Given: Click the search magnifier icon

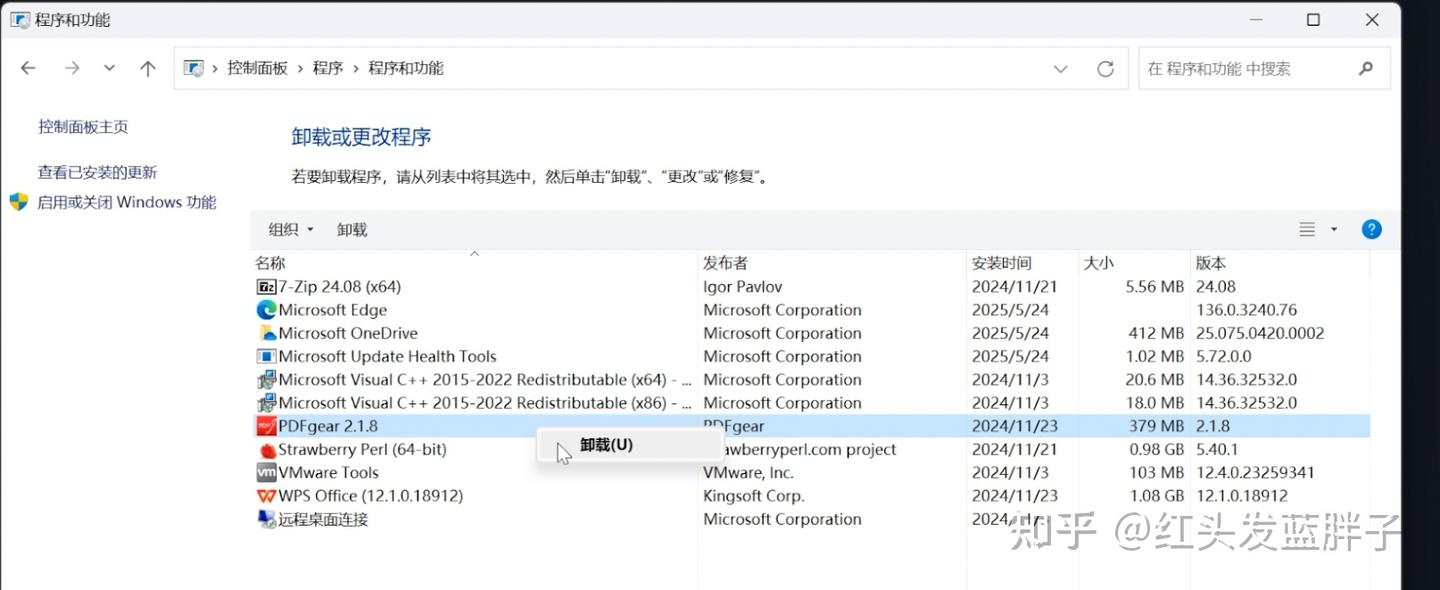Looking at the screenshot, I should (1366, 69).
